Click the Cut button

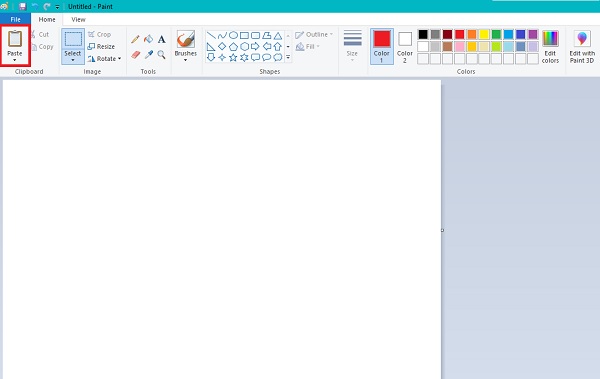(x=40, y=34)
